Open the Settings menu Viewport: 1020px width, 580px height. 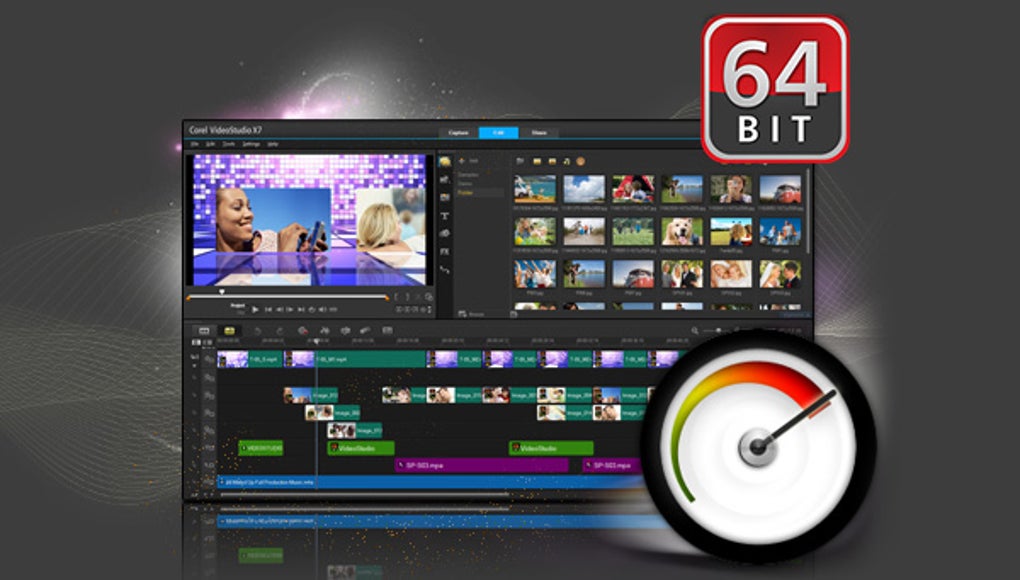pos(251,144)
